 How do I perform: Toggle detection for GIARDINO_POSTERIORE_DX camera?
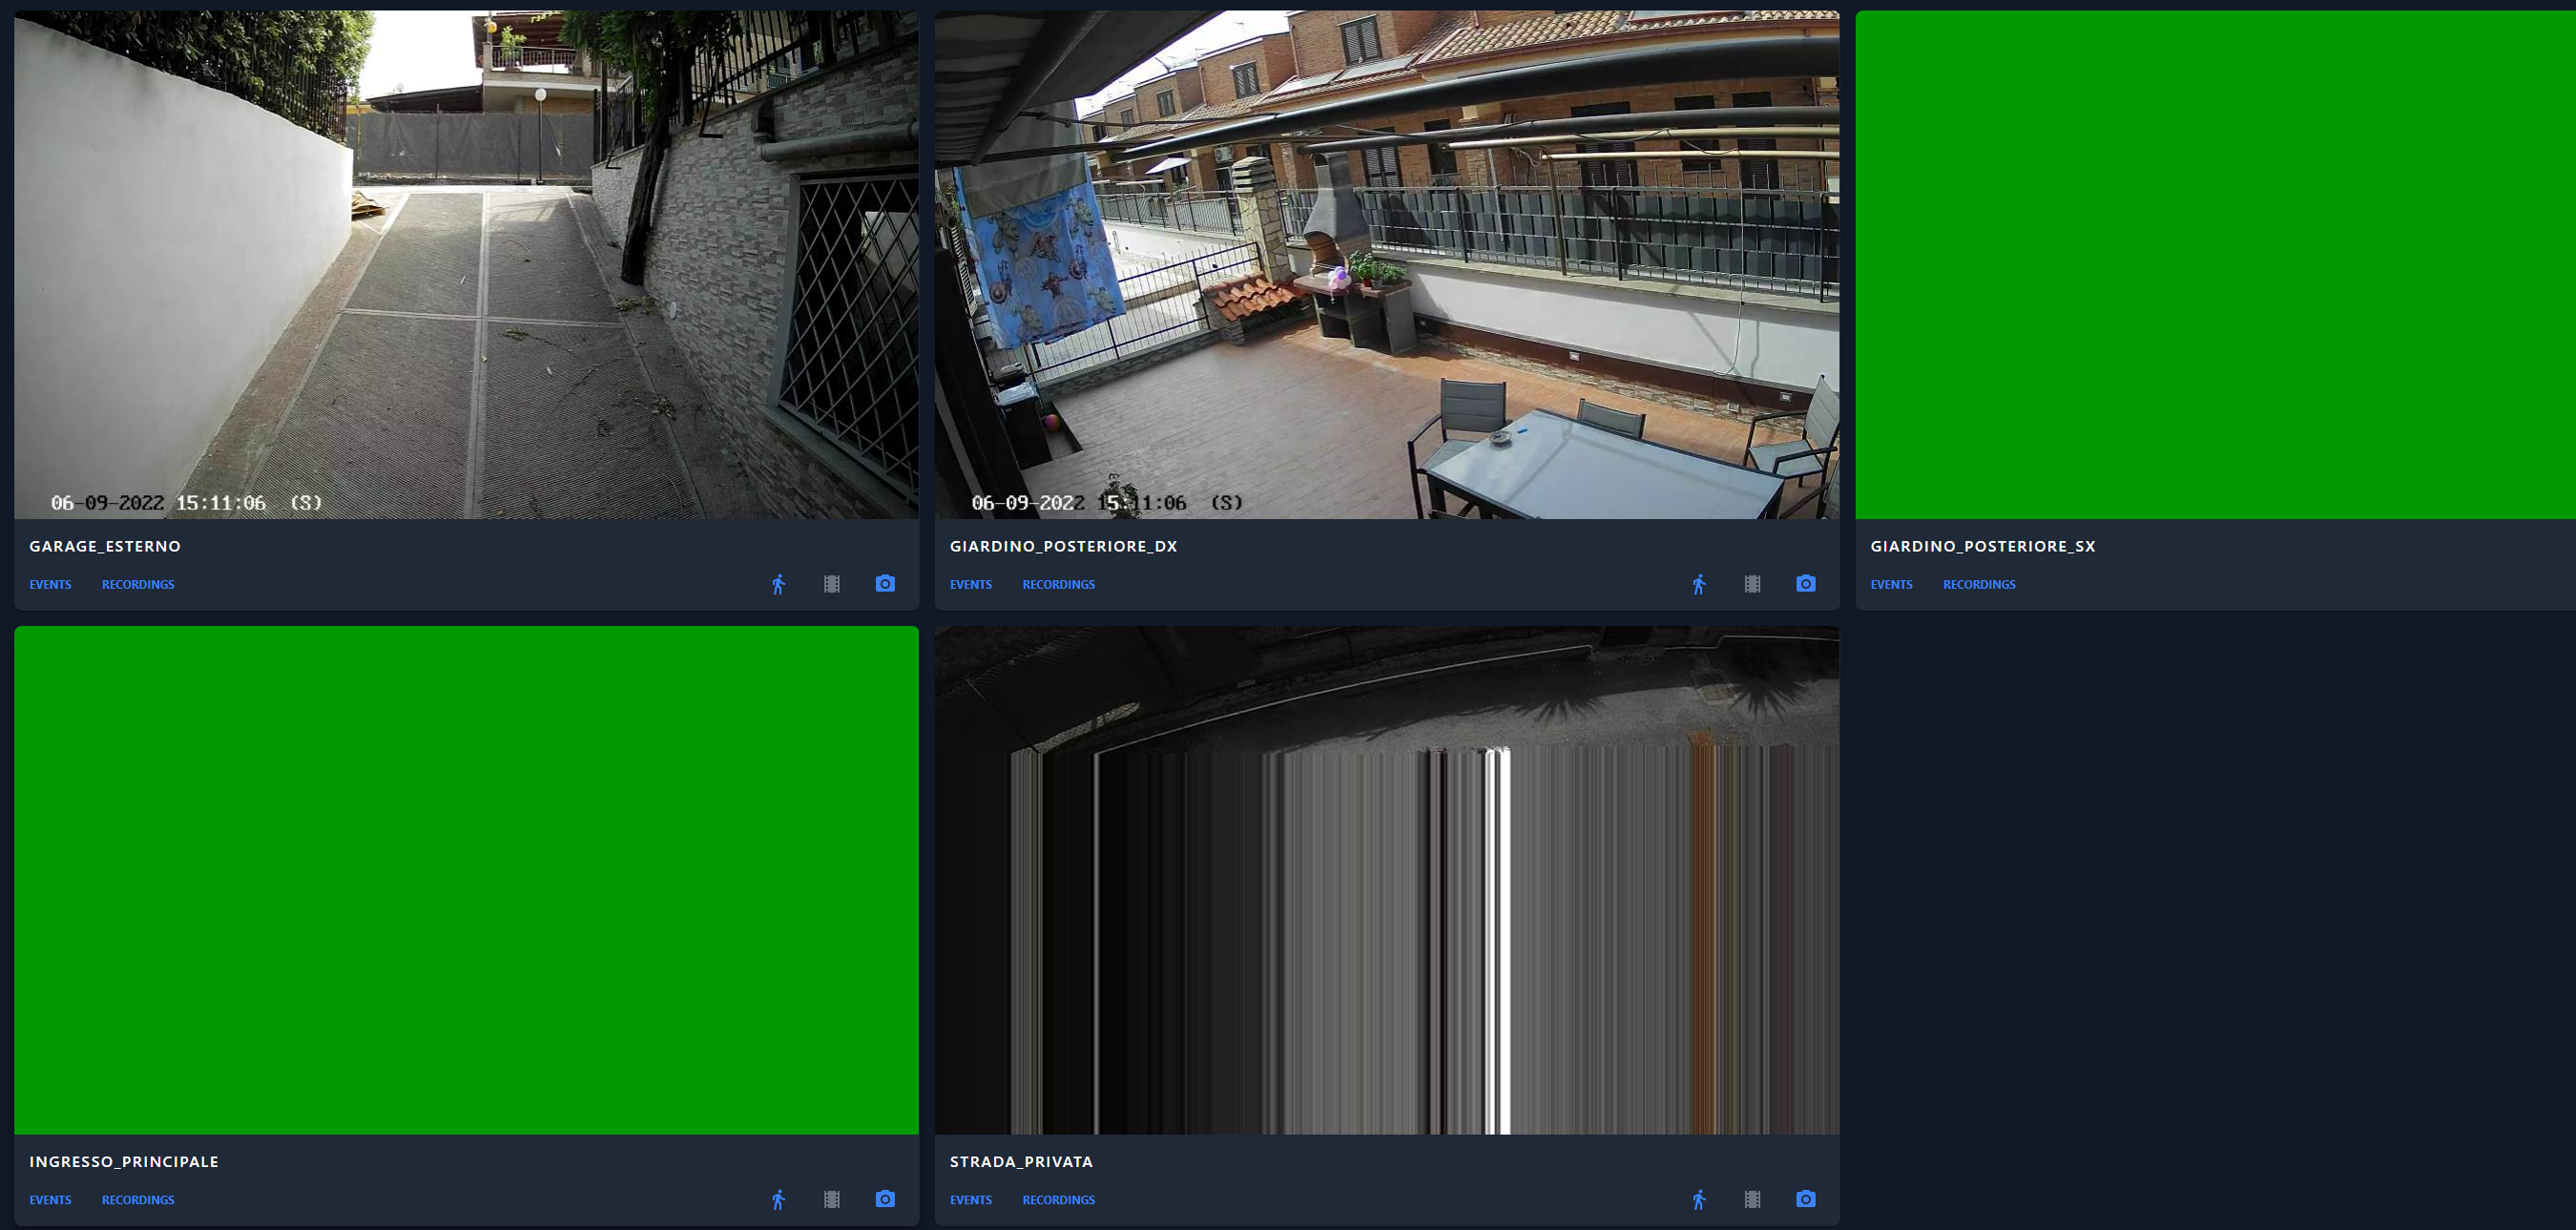coord(1698,584)
